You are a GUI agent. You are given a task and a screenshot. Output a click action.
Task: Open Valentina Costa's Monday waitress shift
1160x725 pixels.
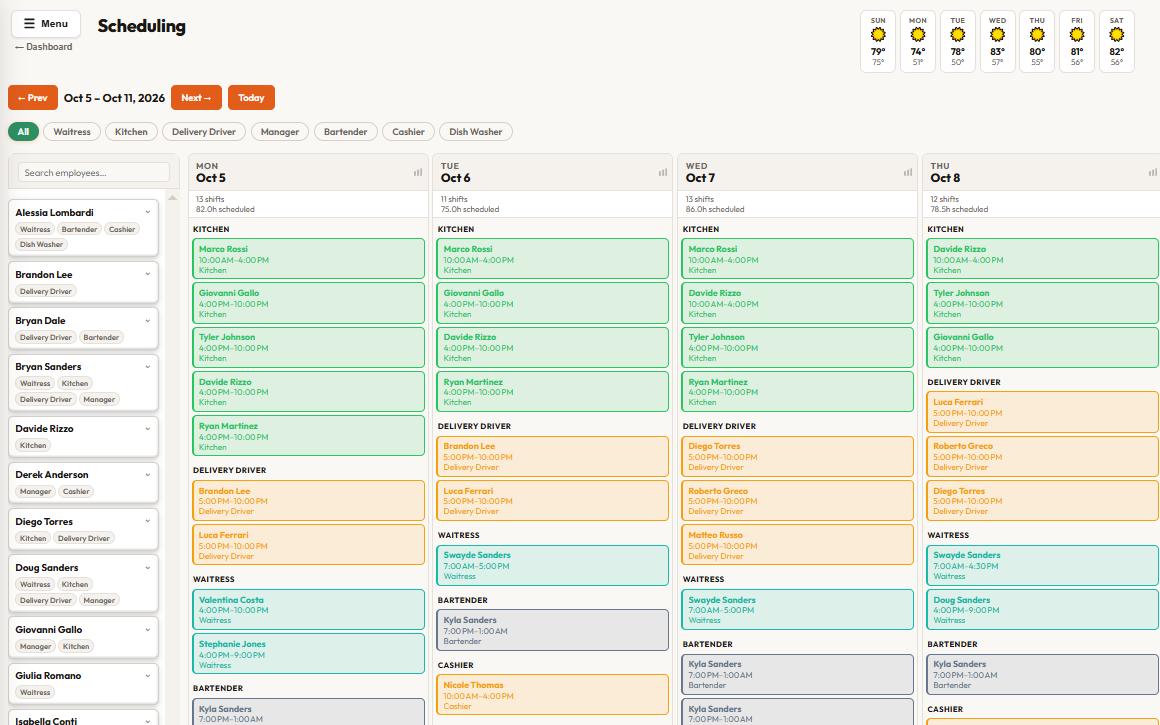[308, 610]
